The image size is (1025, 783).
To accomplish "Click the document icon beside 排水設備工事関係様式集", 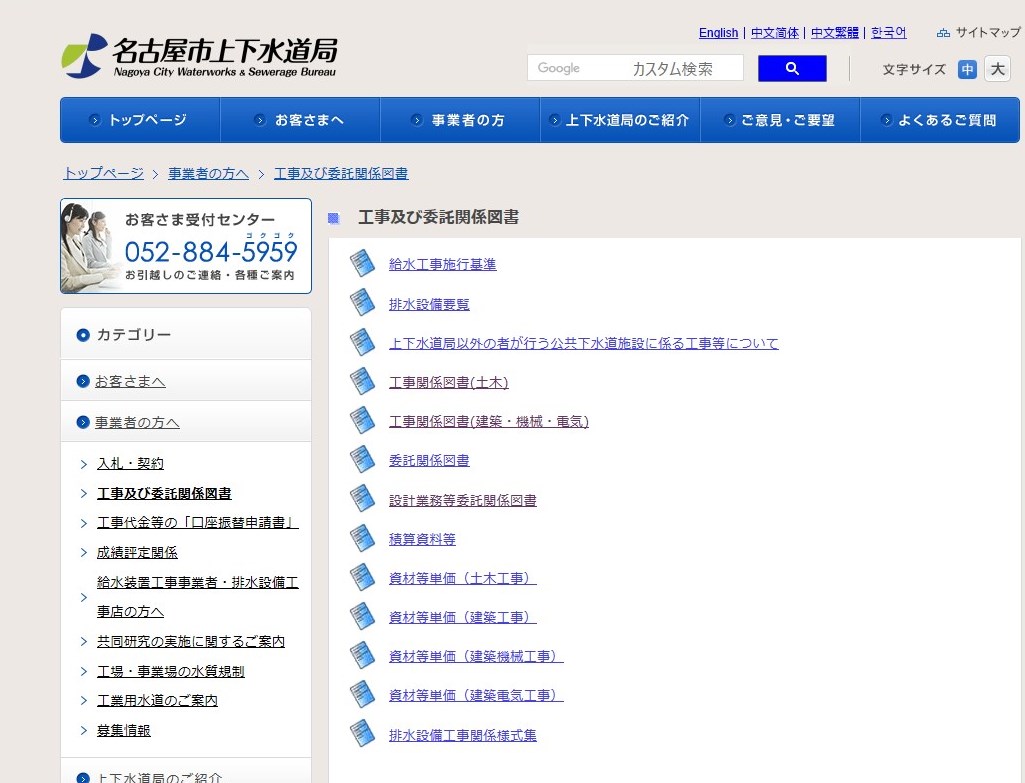I will pyautogui.click(x=362, y=734).
